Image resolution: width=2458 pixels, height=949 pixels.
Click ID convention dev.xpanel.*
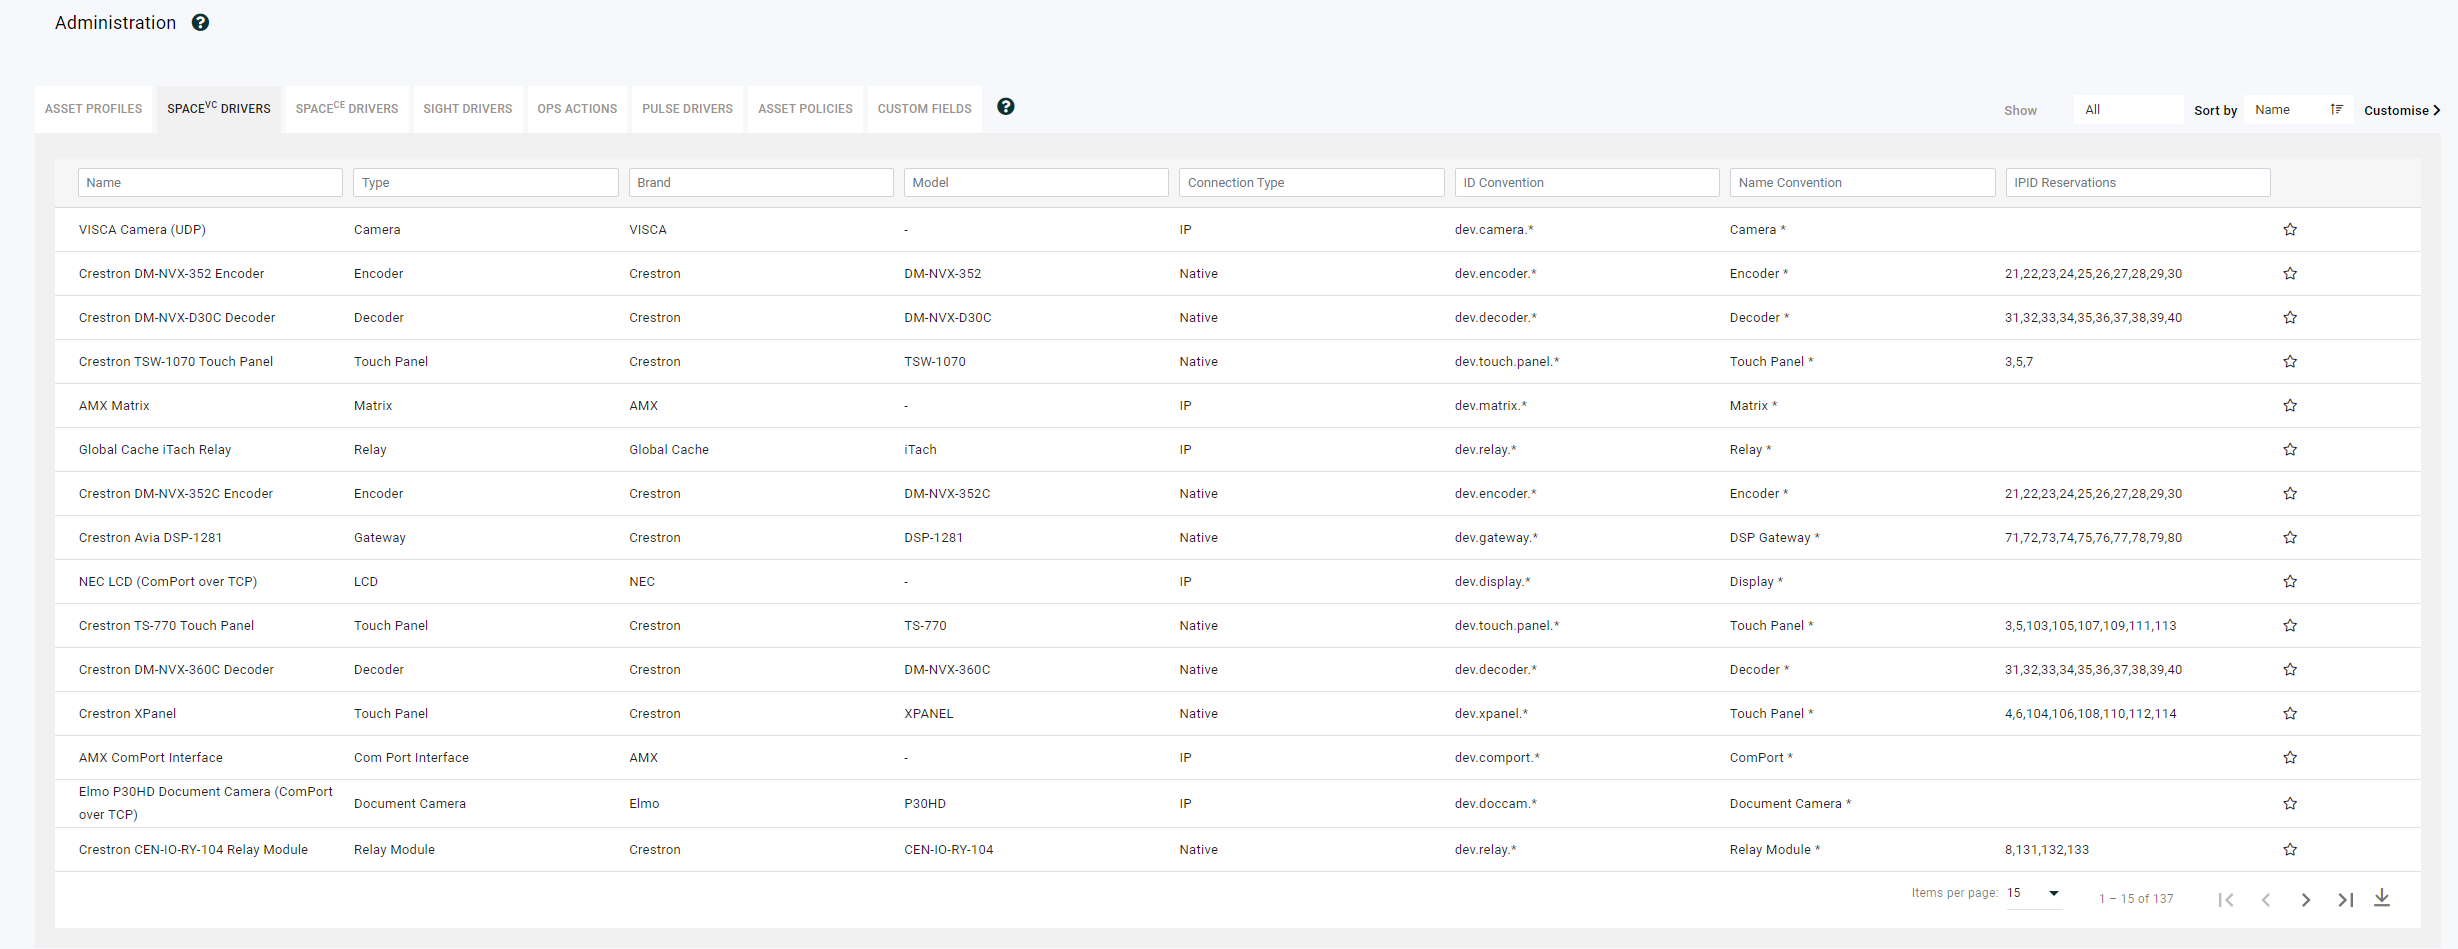pyautogui.click(x=1491, y=713)
